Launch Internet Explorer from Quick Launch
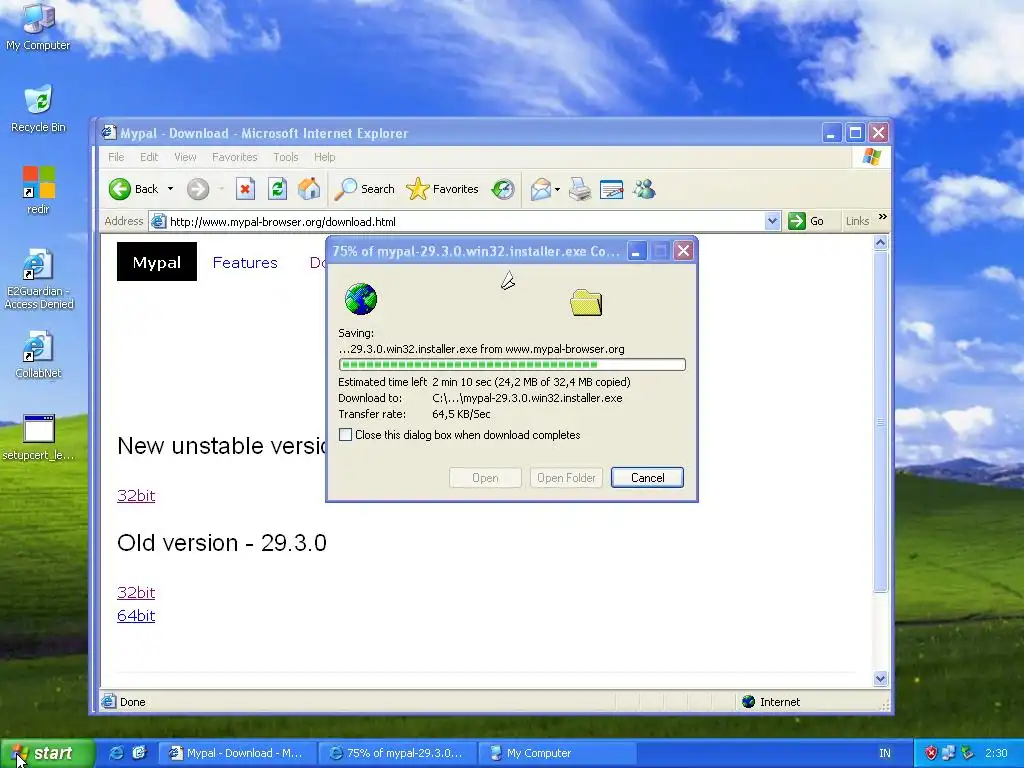The height and width of the screenshot is (768, 1024). pyautogui.click(x=117, y=753)
